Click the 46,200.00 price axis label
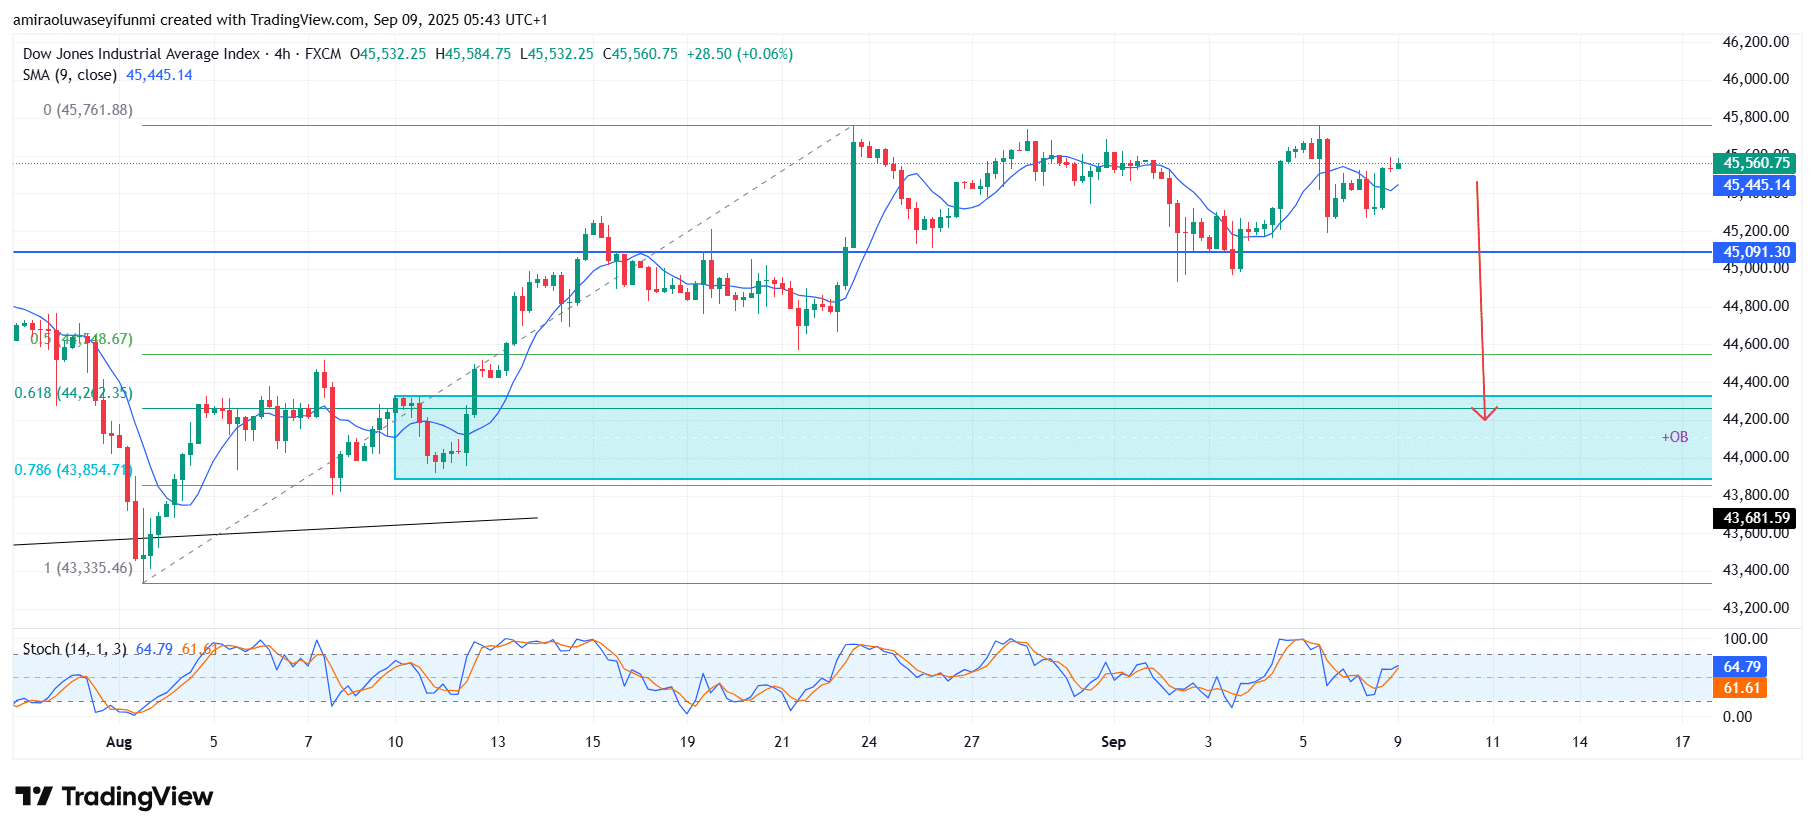This screenshot has width=1815, height=834. (1755, 42)
